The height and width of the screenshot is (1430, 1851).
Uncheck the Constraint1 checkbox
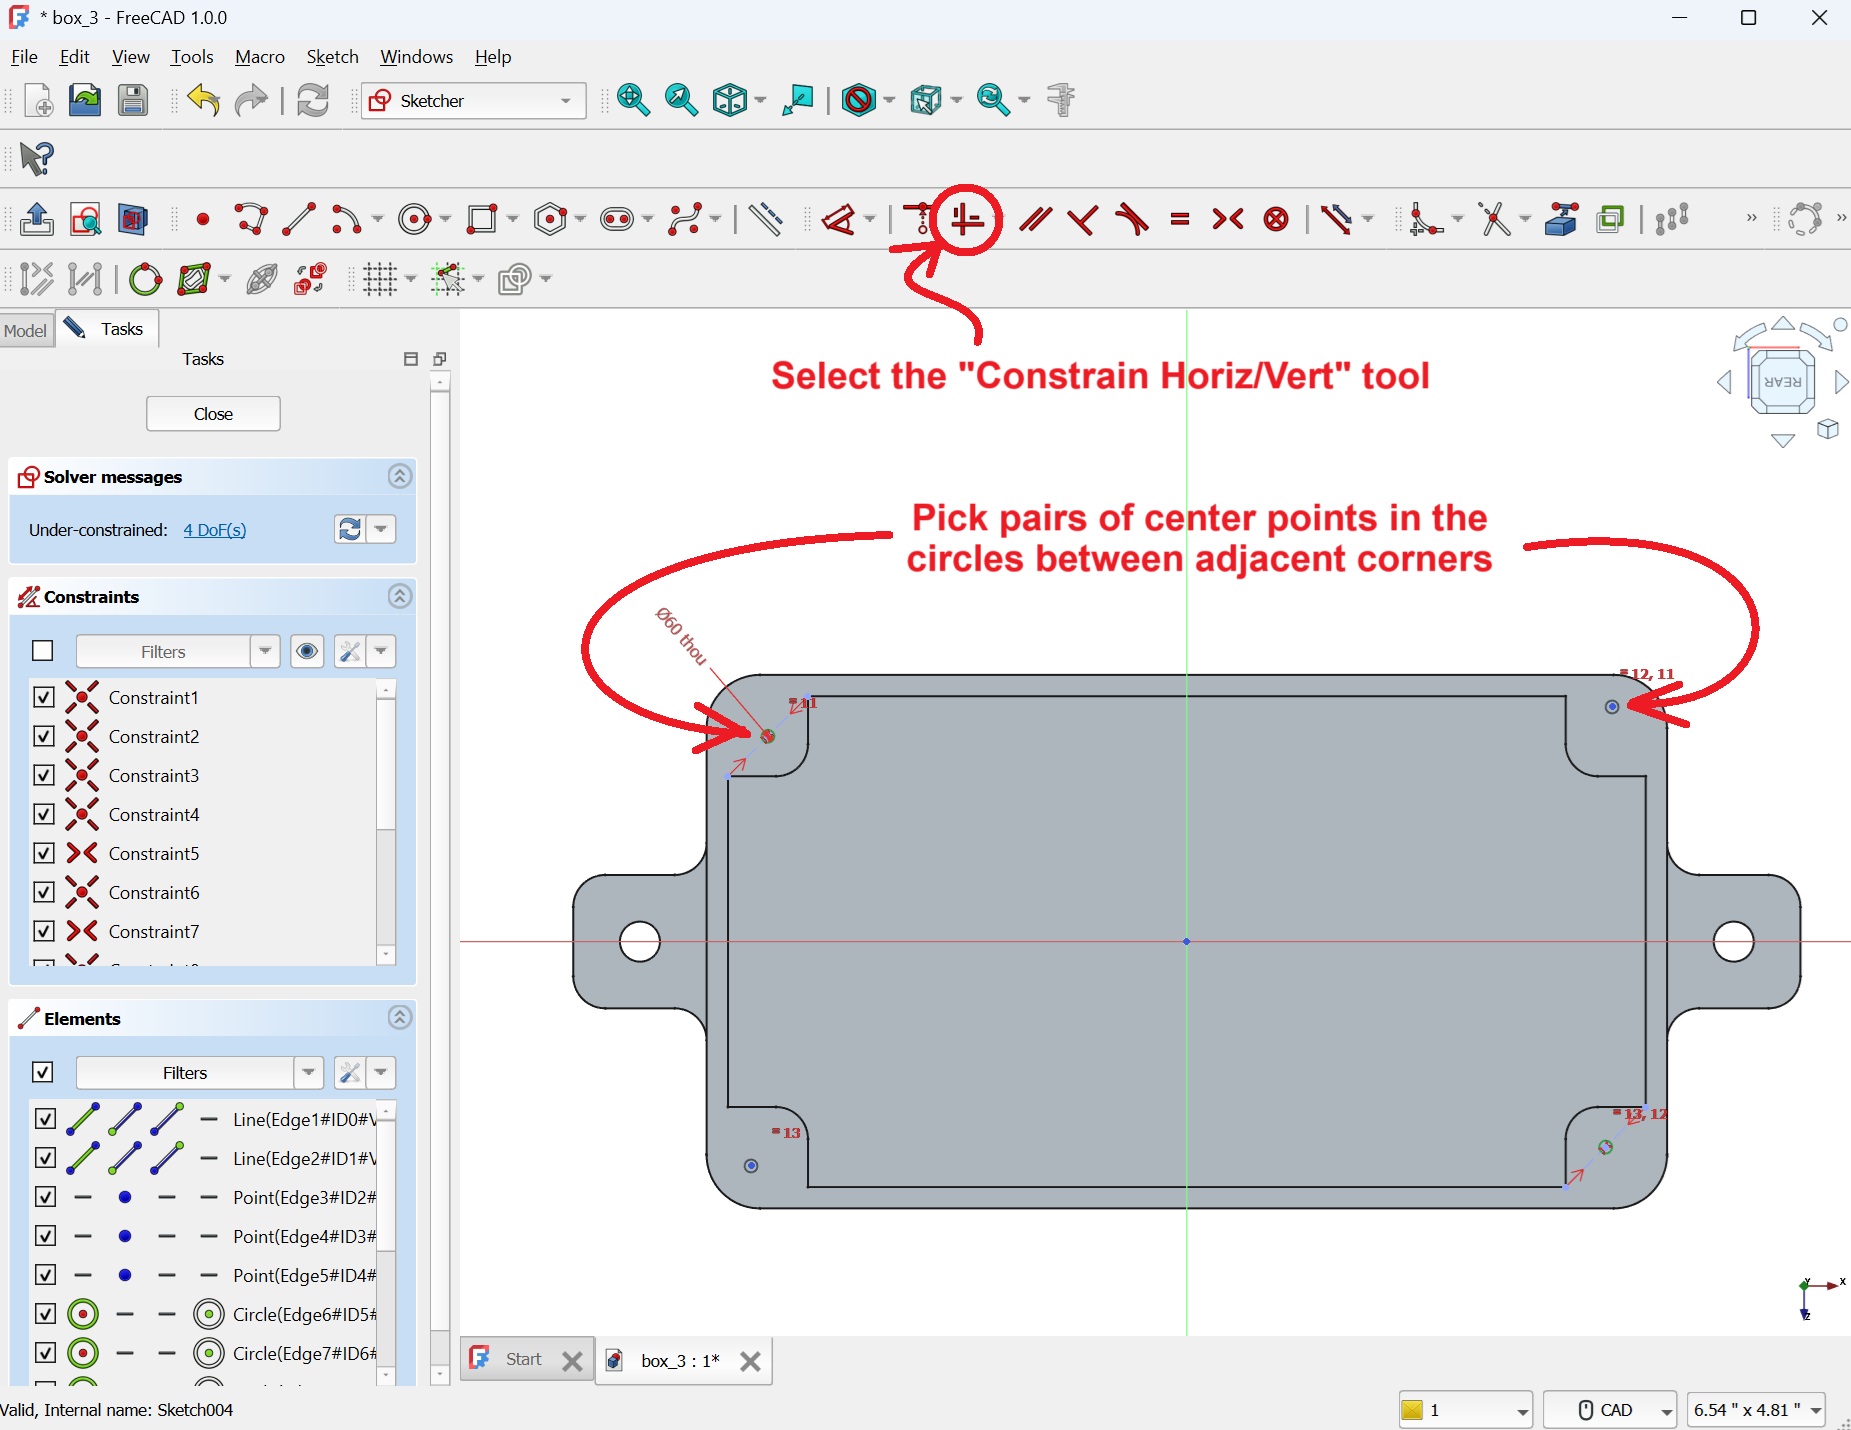[x=44, y=697]
